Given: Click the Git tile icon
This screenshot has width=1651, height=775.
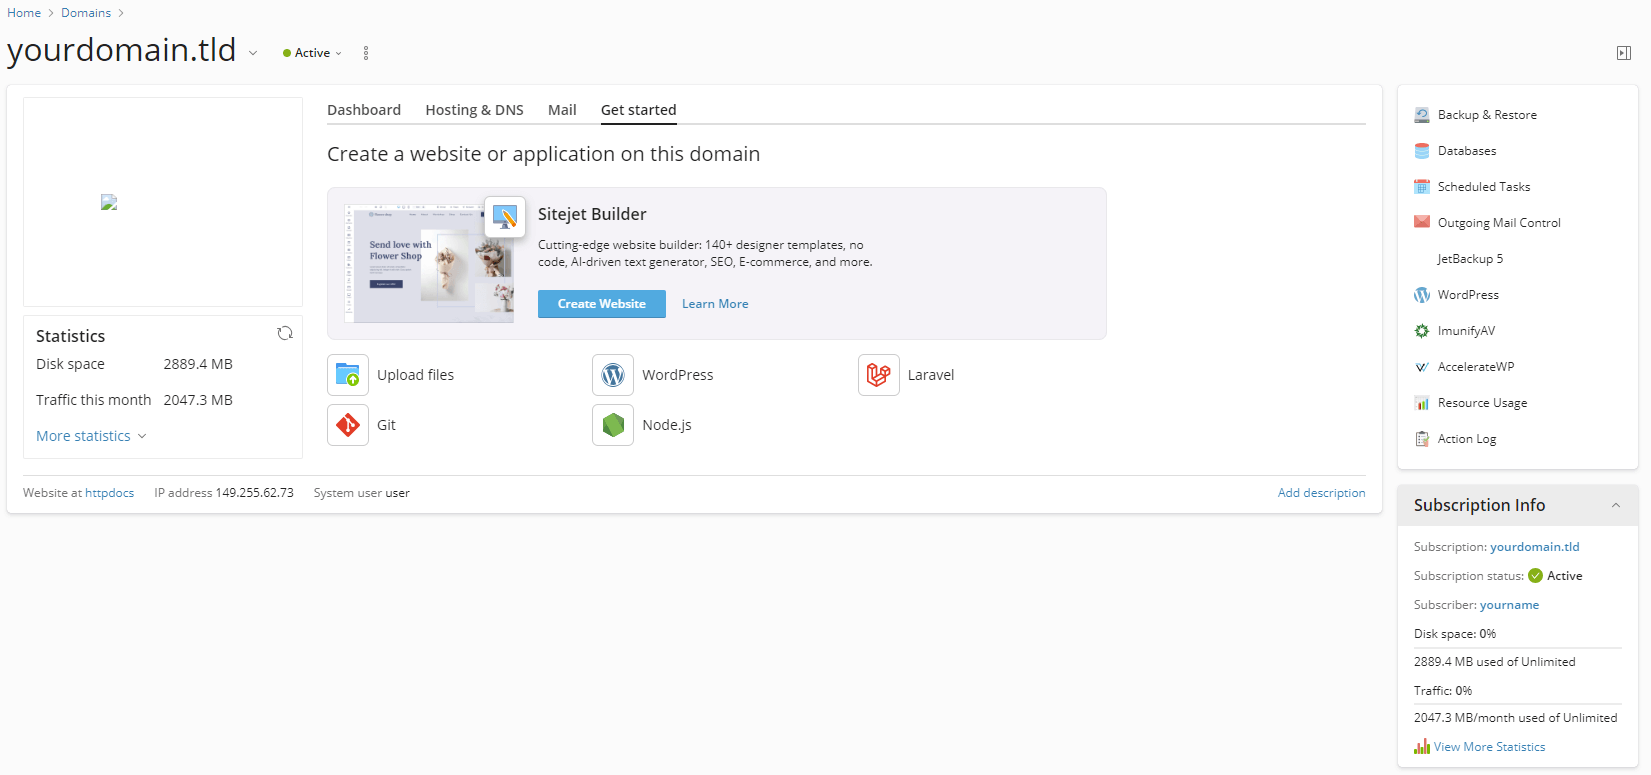Looking at the screenshot, I should [x=348, y=425].
